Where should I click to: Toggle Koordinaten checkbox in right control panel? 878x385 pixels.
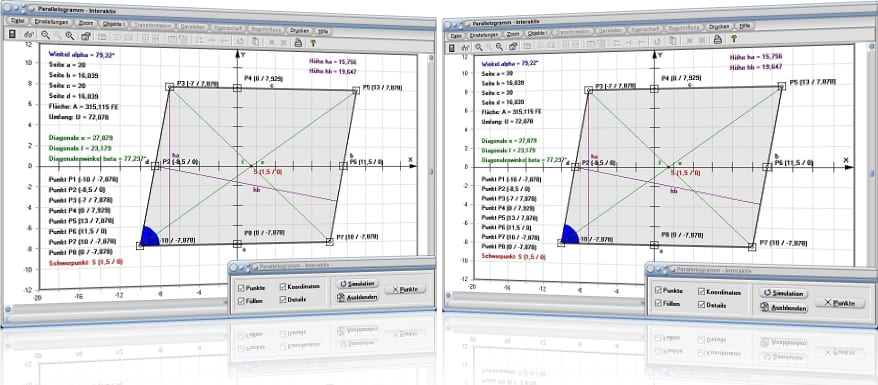tap(702, 292)
